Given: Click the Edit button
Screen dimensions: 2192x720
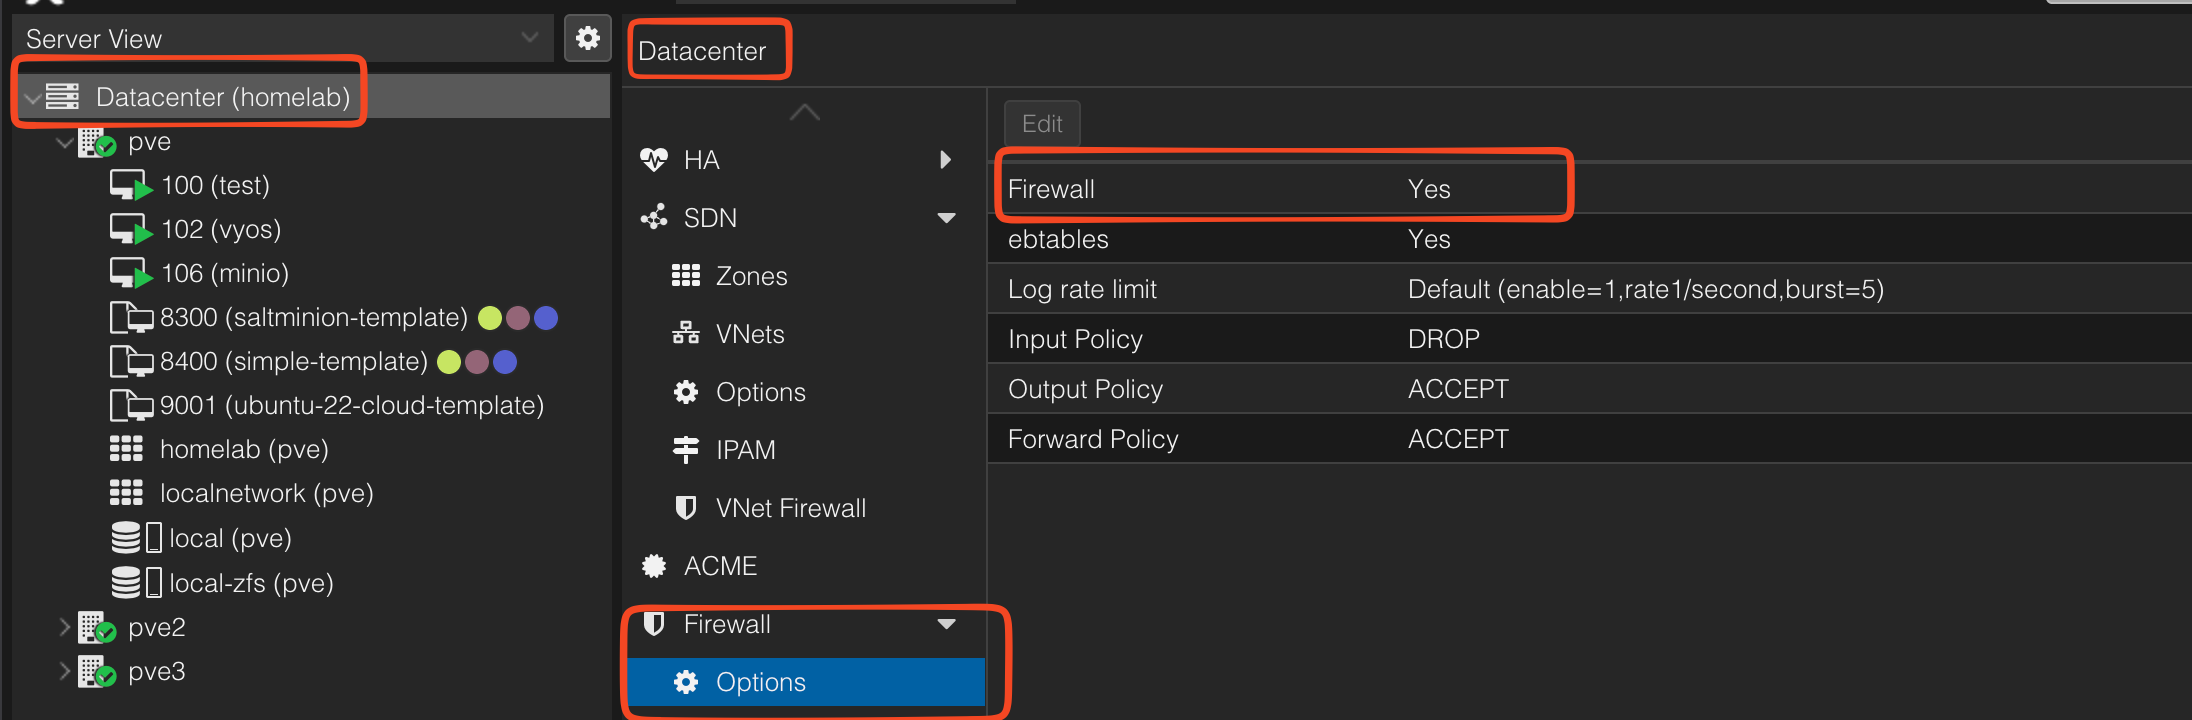Looking at the screenshot, I should 1041,124.
